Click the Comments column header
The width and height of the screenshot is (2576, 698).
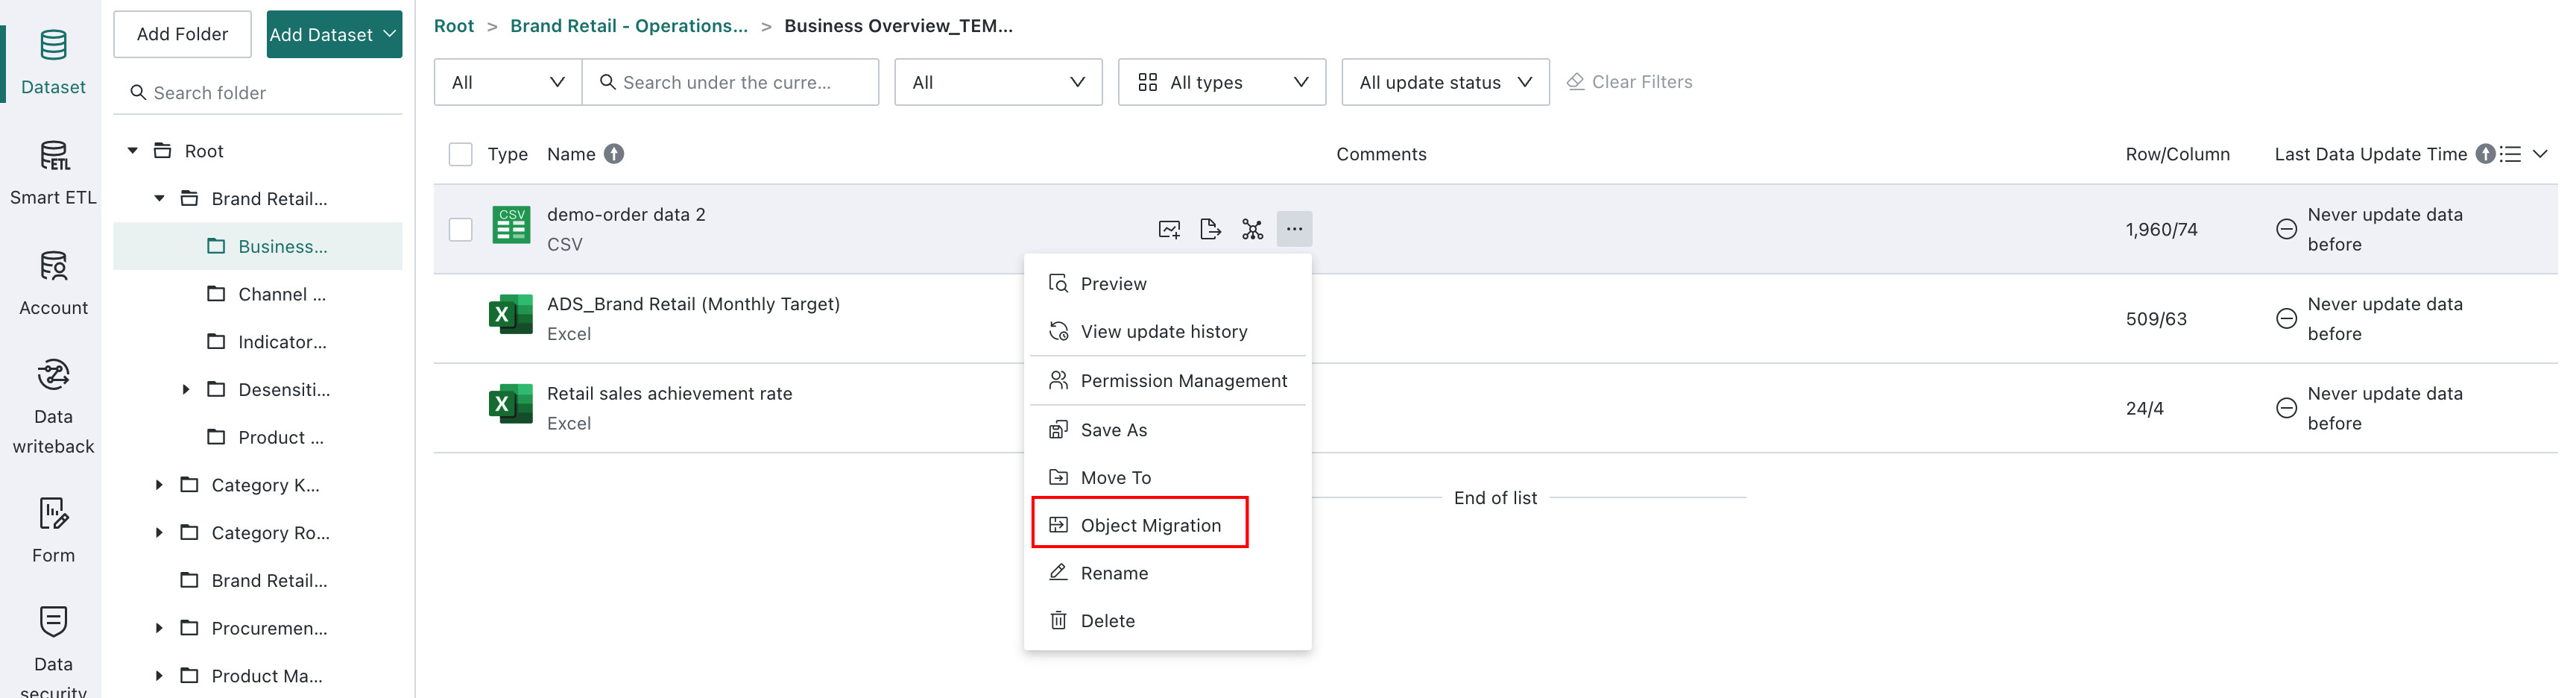point(1381,154)
